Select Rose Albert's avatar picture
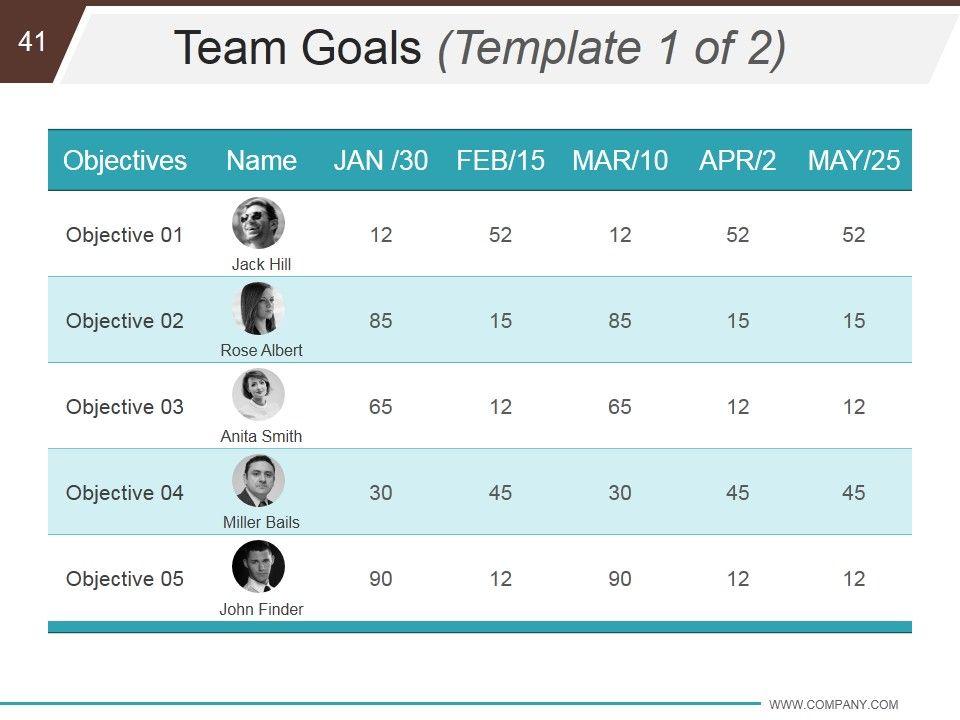The width and height of the screenshot is (960, 720). 258,309
